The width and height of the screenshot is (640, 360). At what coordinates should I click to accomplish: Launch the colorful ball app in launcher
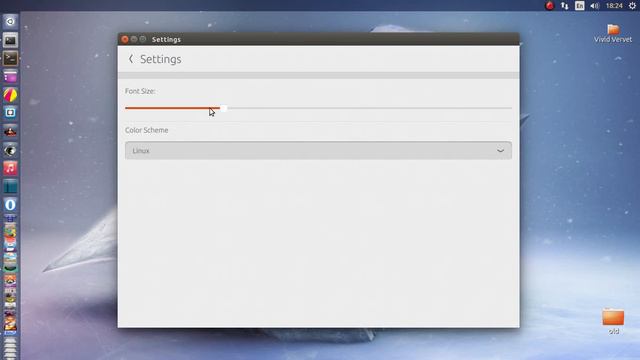coord(10,95)
